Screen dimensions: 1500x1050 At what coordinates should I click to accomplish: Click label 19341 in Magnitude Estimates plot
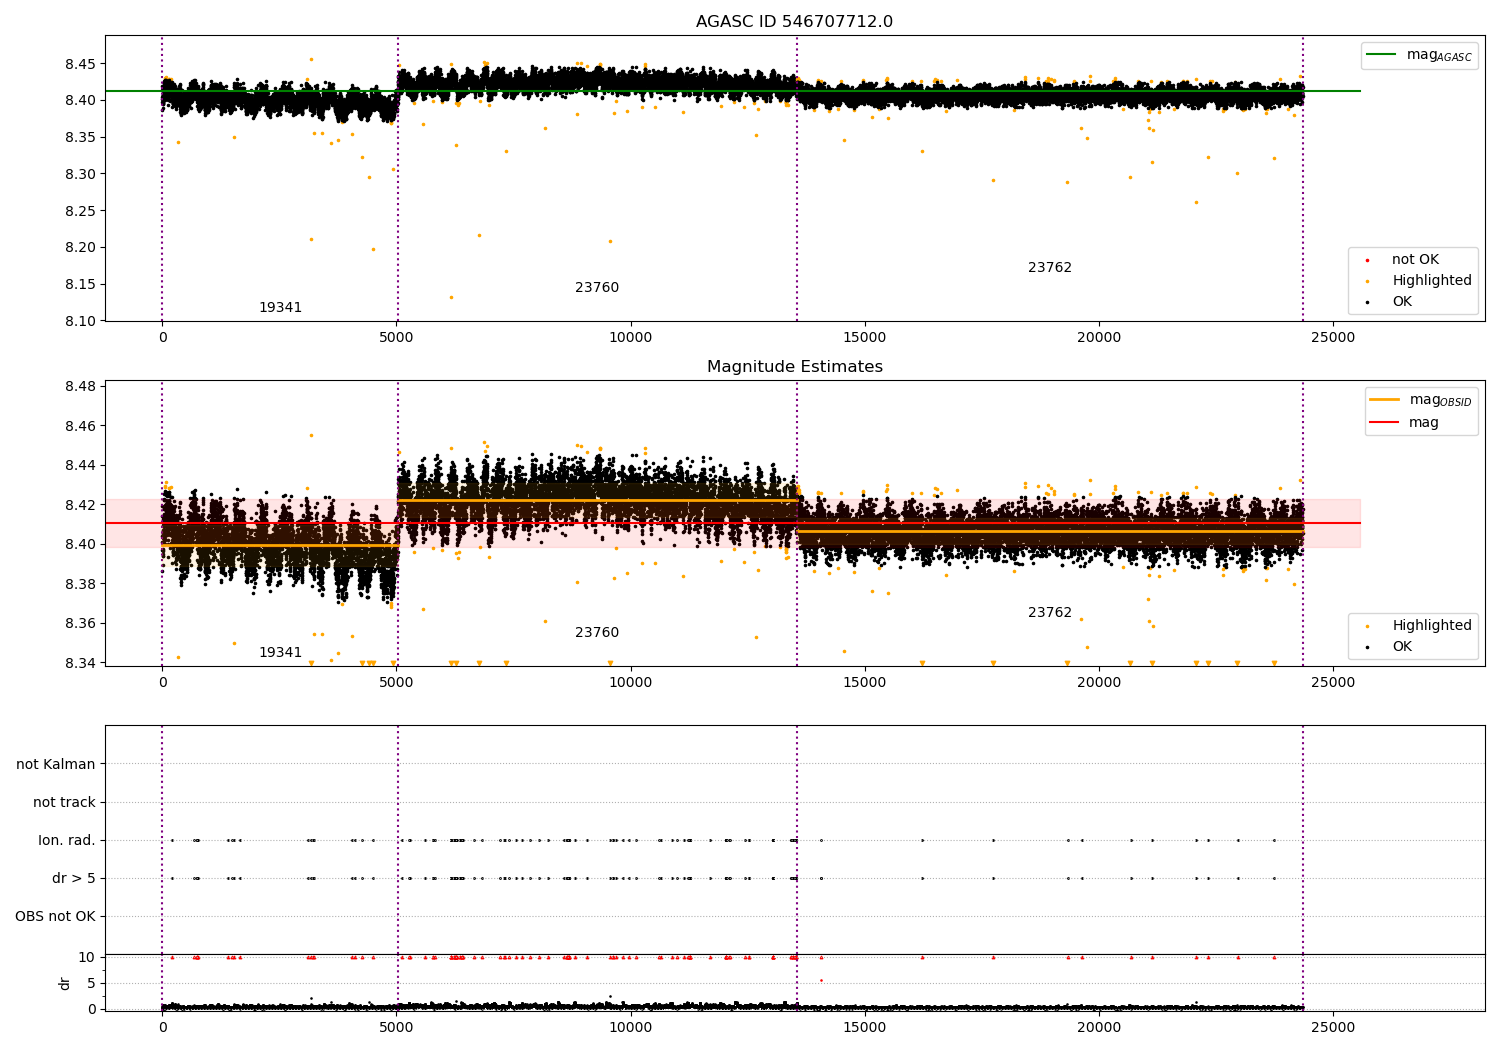pos(280,653)
